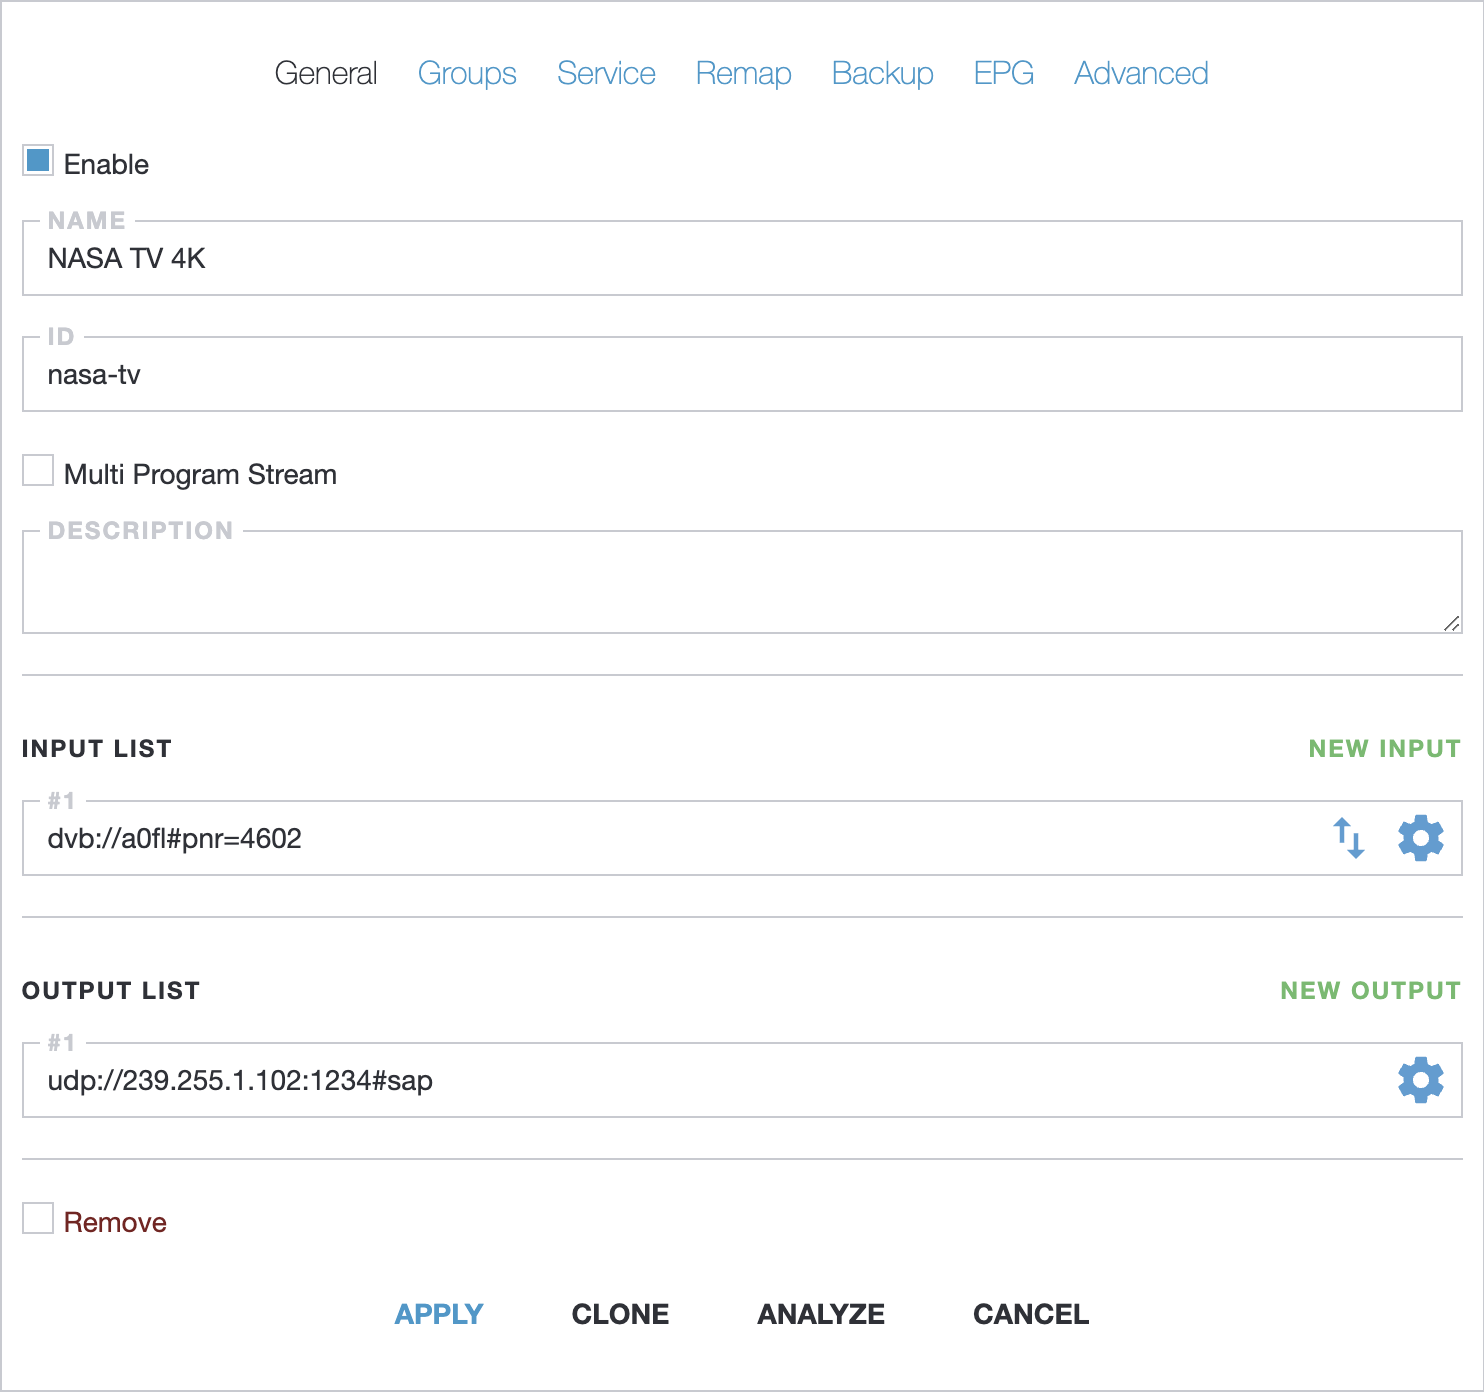Open the Service tab
Image resolution: width=1484 pixels, height=1392 pixels.
pos(606,73)
